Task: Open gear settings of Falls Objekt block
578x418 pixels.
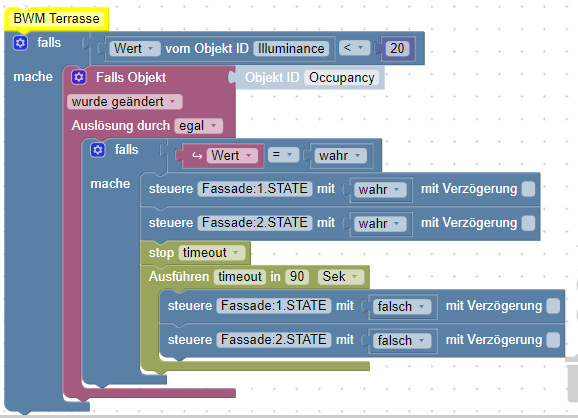Action: coord(79,77)
